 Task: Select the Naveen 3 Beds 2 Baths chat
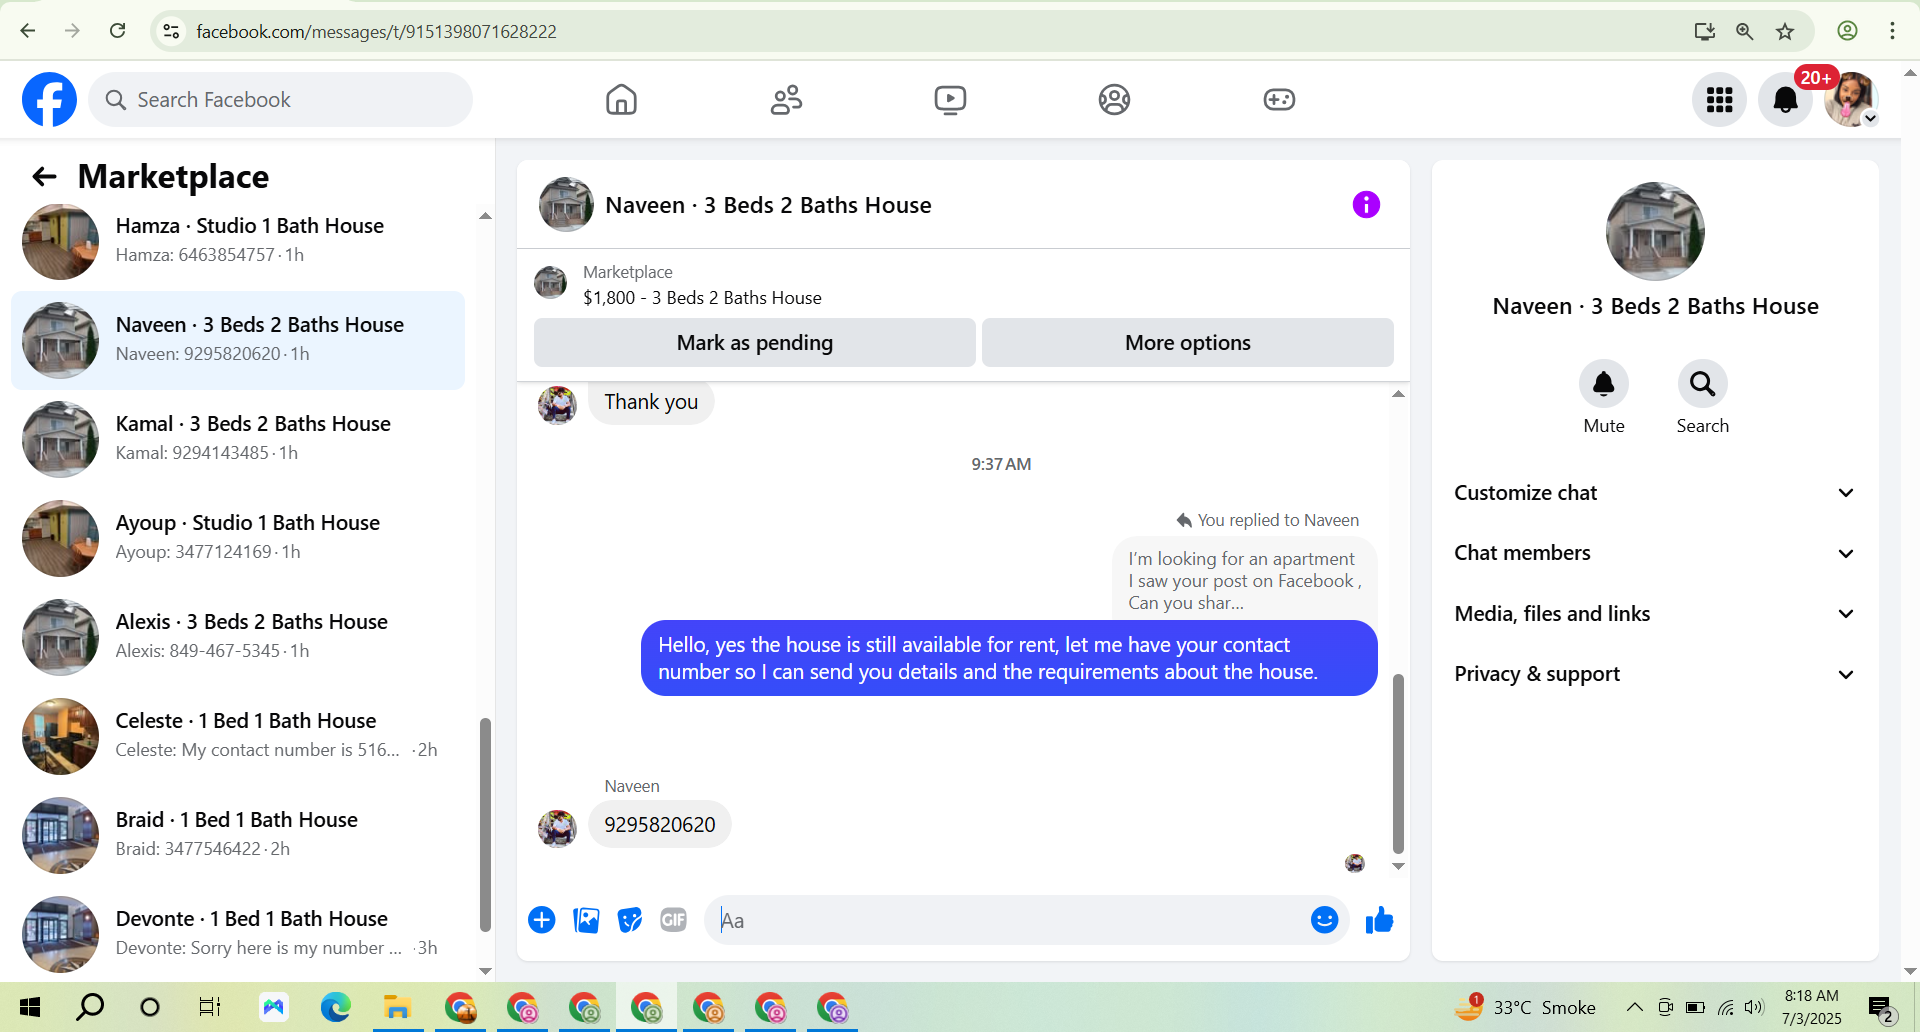238,340
